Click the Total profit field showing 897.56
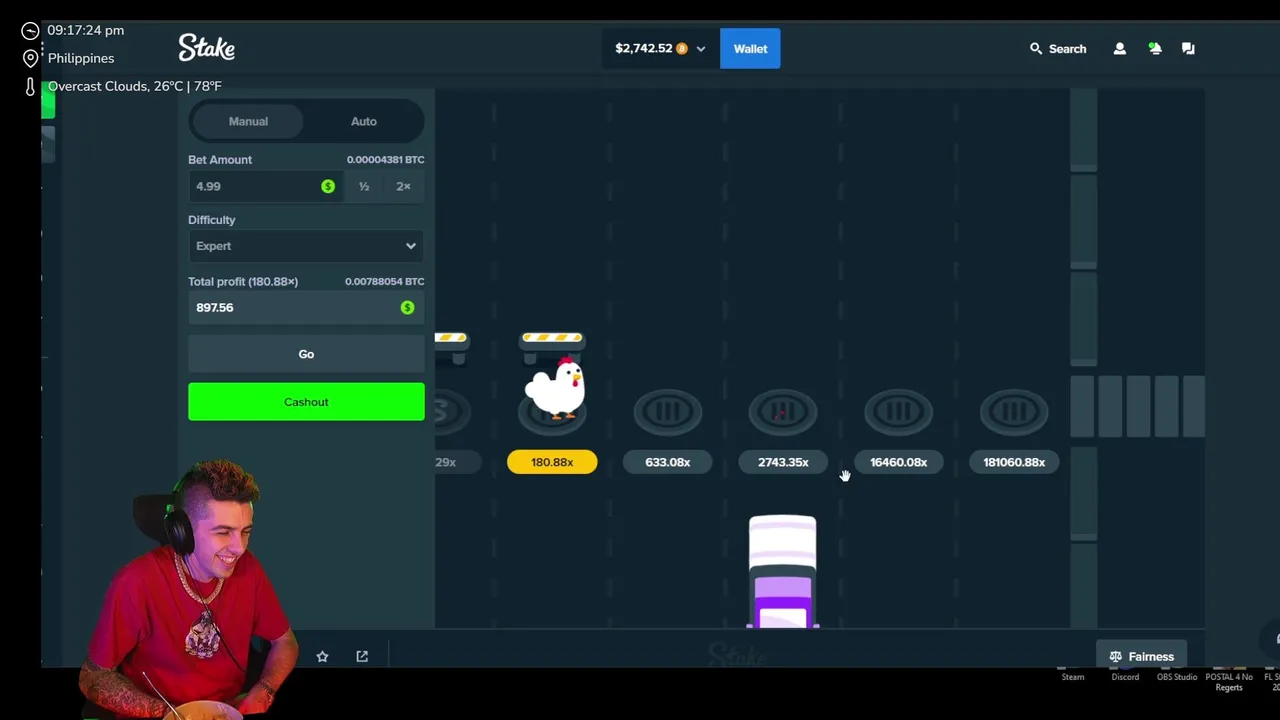Viewport: 1280px width, 720px height. (306, 307)
